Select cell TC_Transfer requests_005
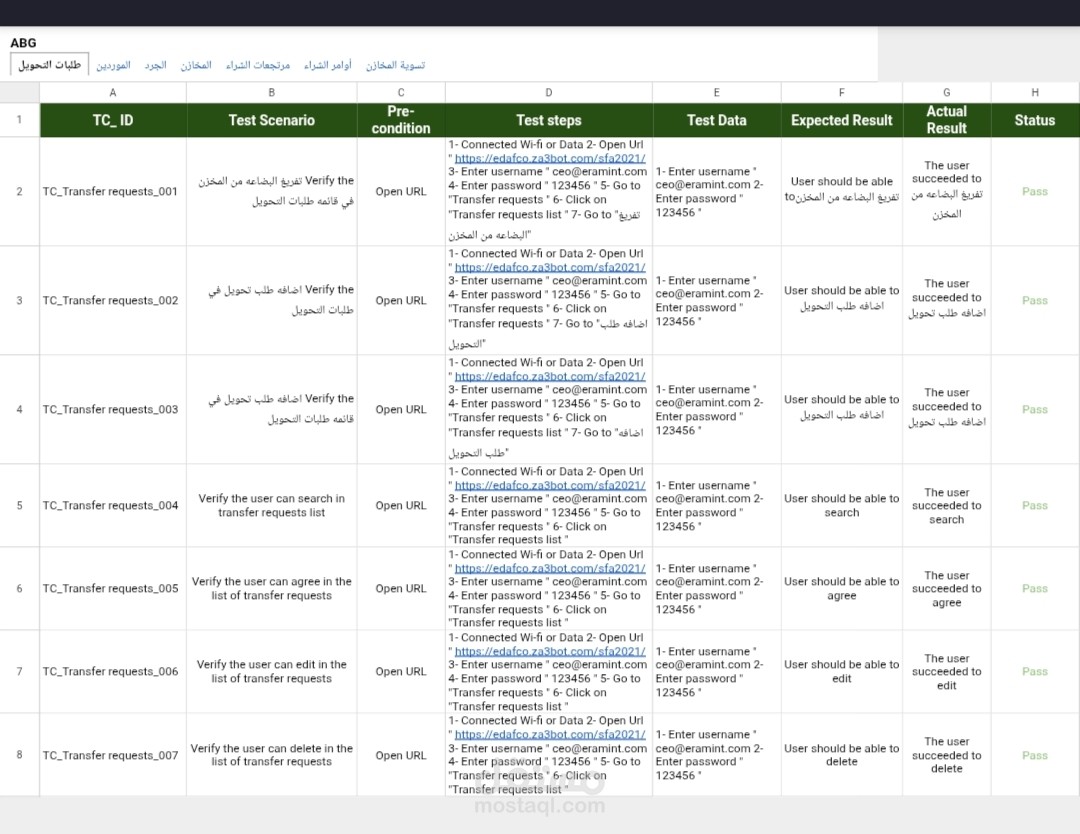The height and width of the screenshot is (834, 1080). click(113, 588)
